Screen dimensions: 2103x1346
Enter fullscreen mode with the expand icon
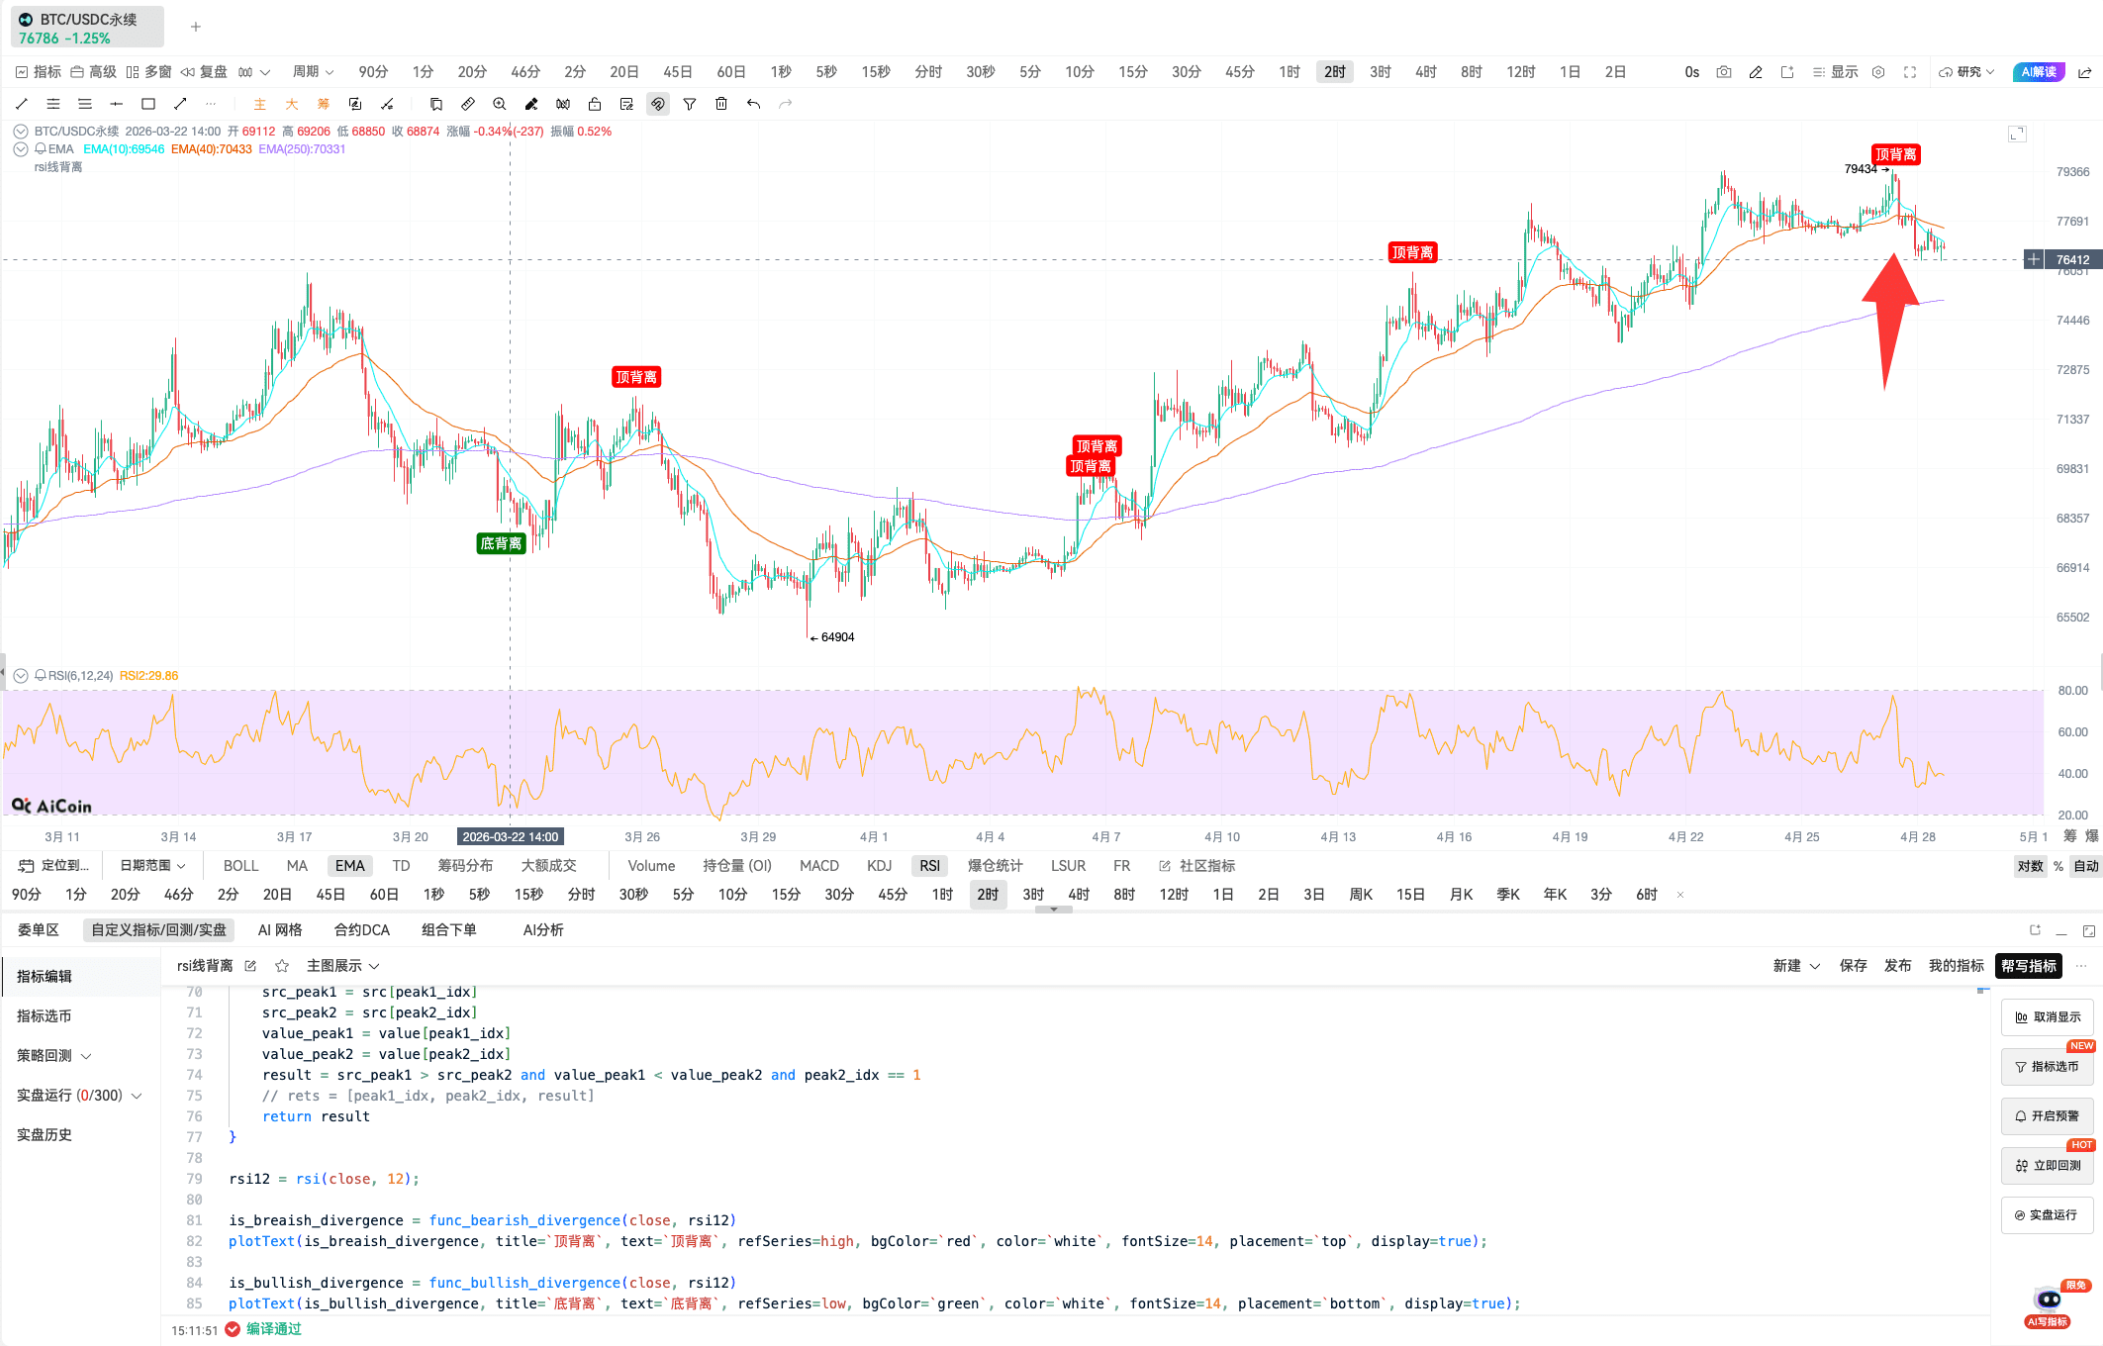click(x=1911, y=71)
